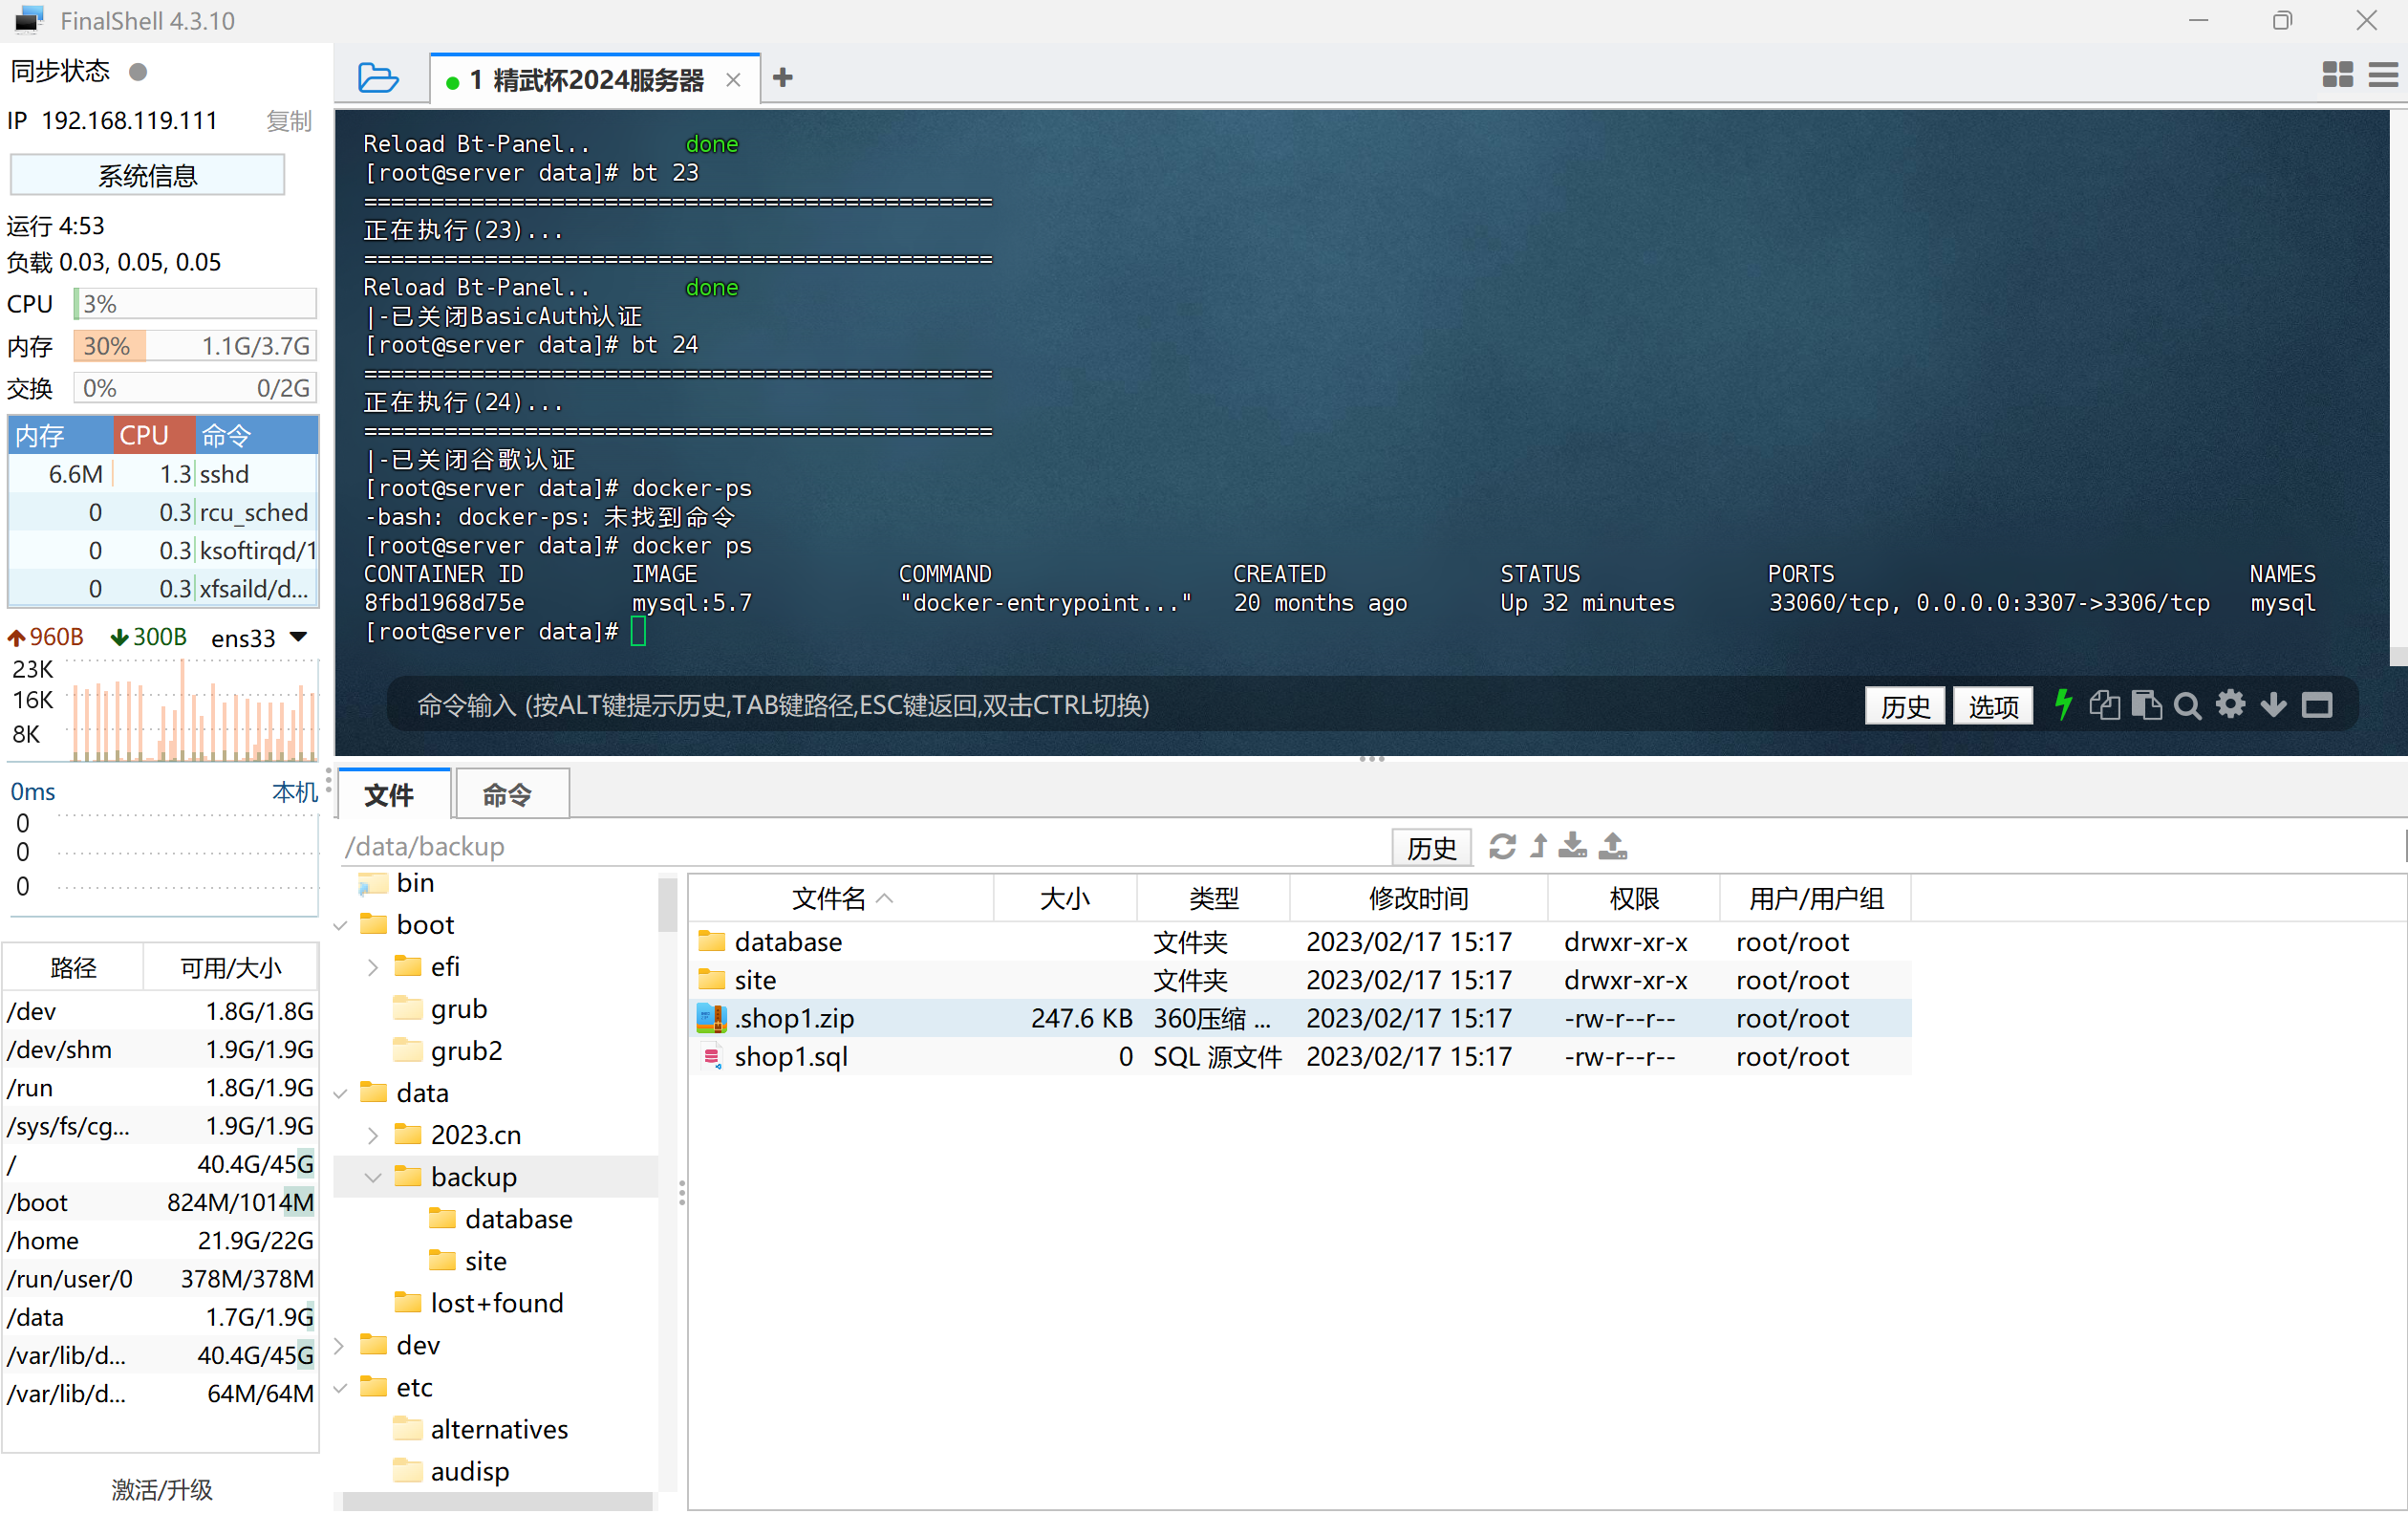Open terminal search magnifier icon
The height and width of the screenshot is (1514, 2408).
2187,706
